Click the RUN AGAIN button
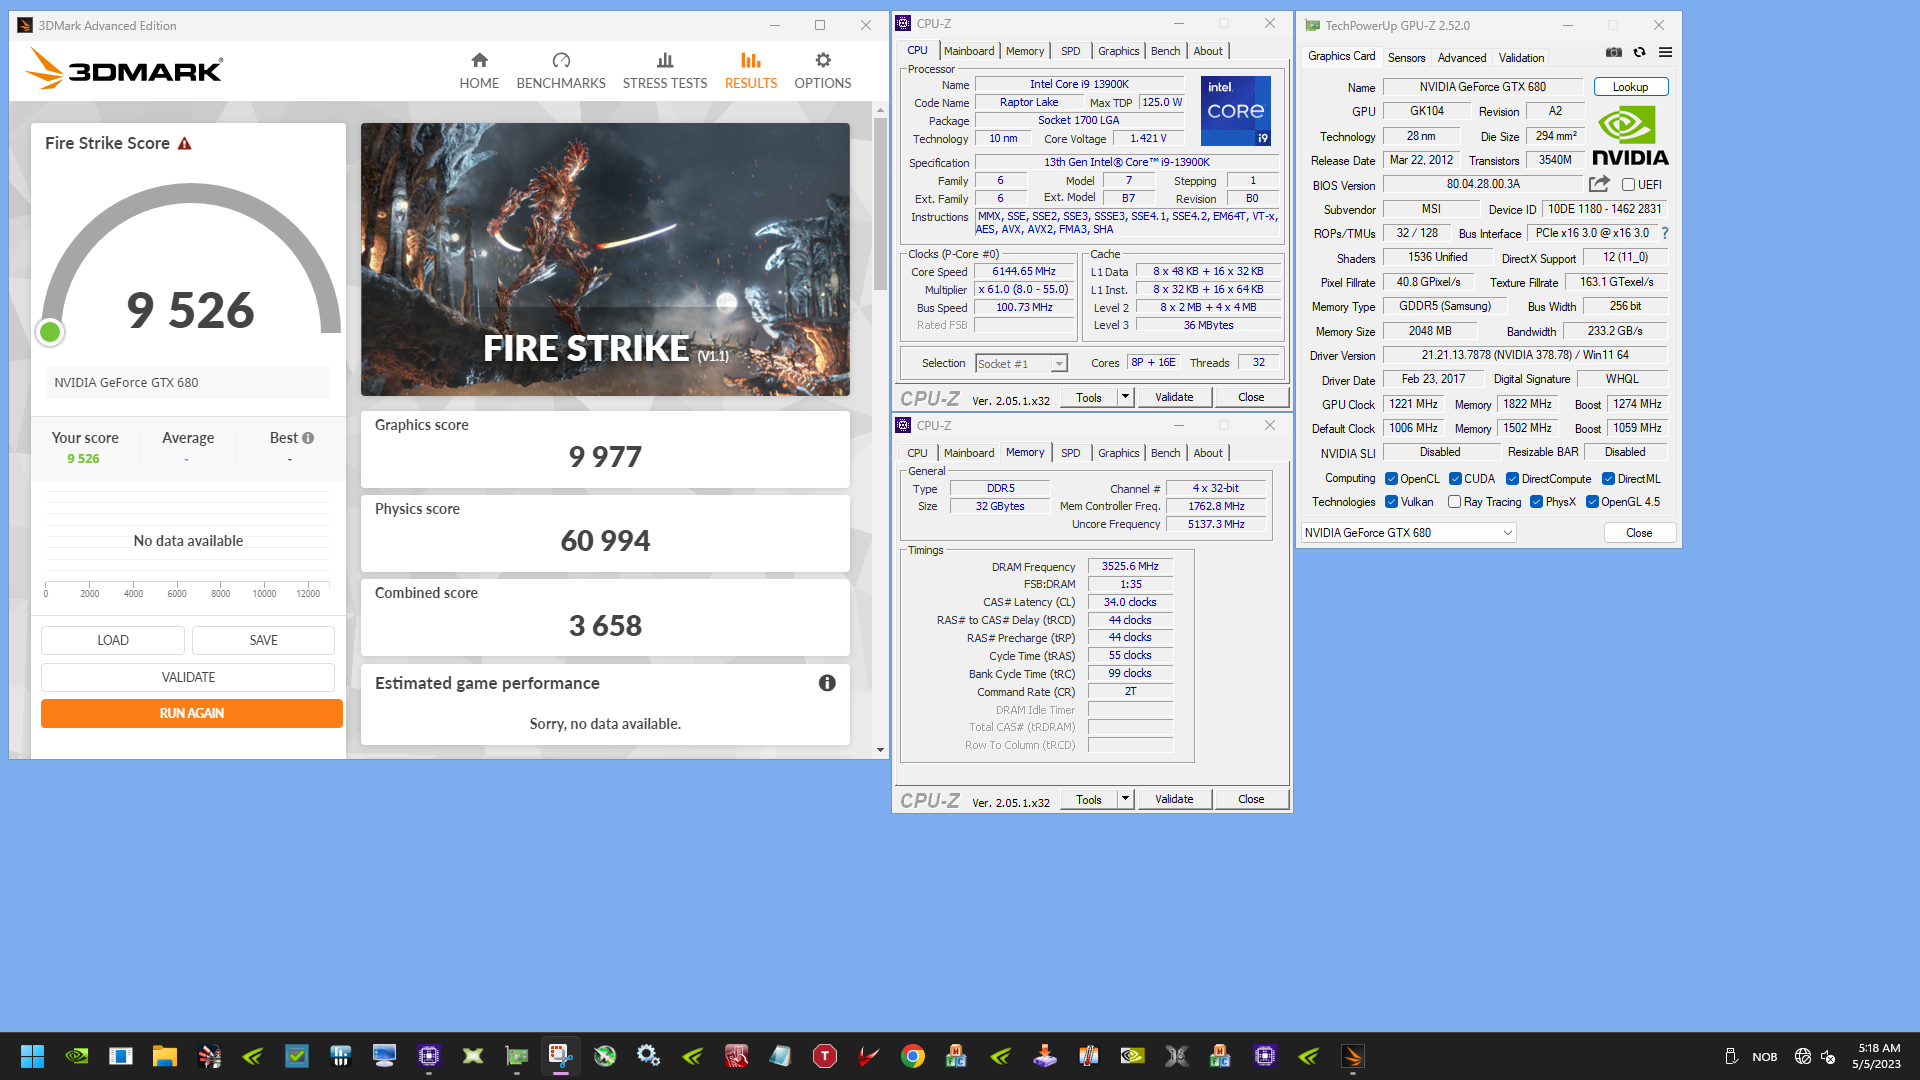The height and width of the screenshot is (1080, 1920). pos(191,713)
